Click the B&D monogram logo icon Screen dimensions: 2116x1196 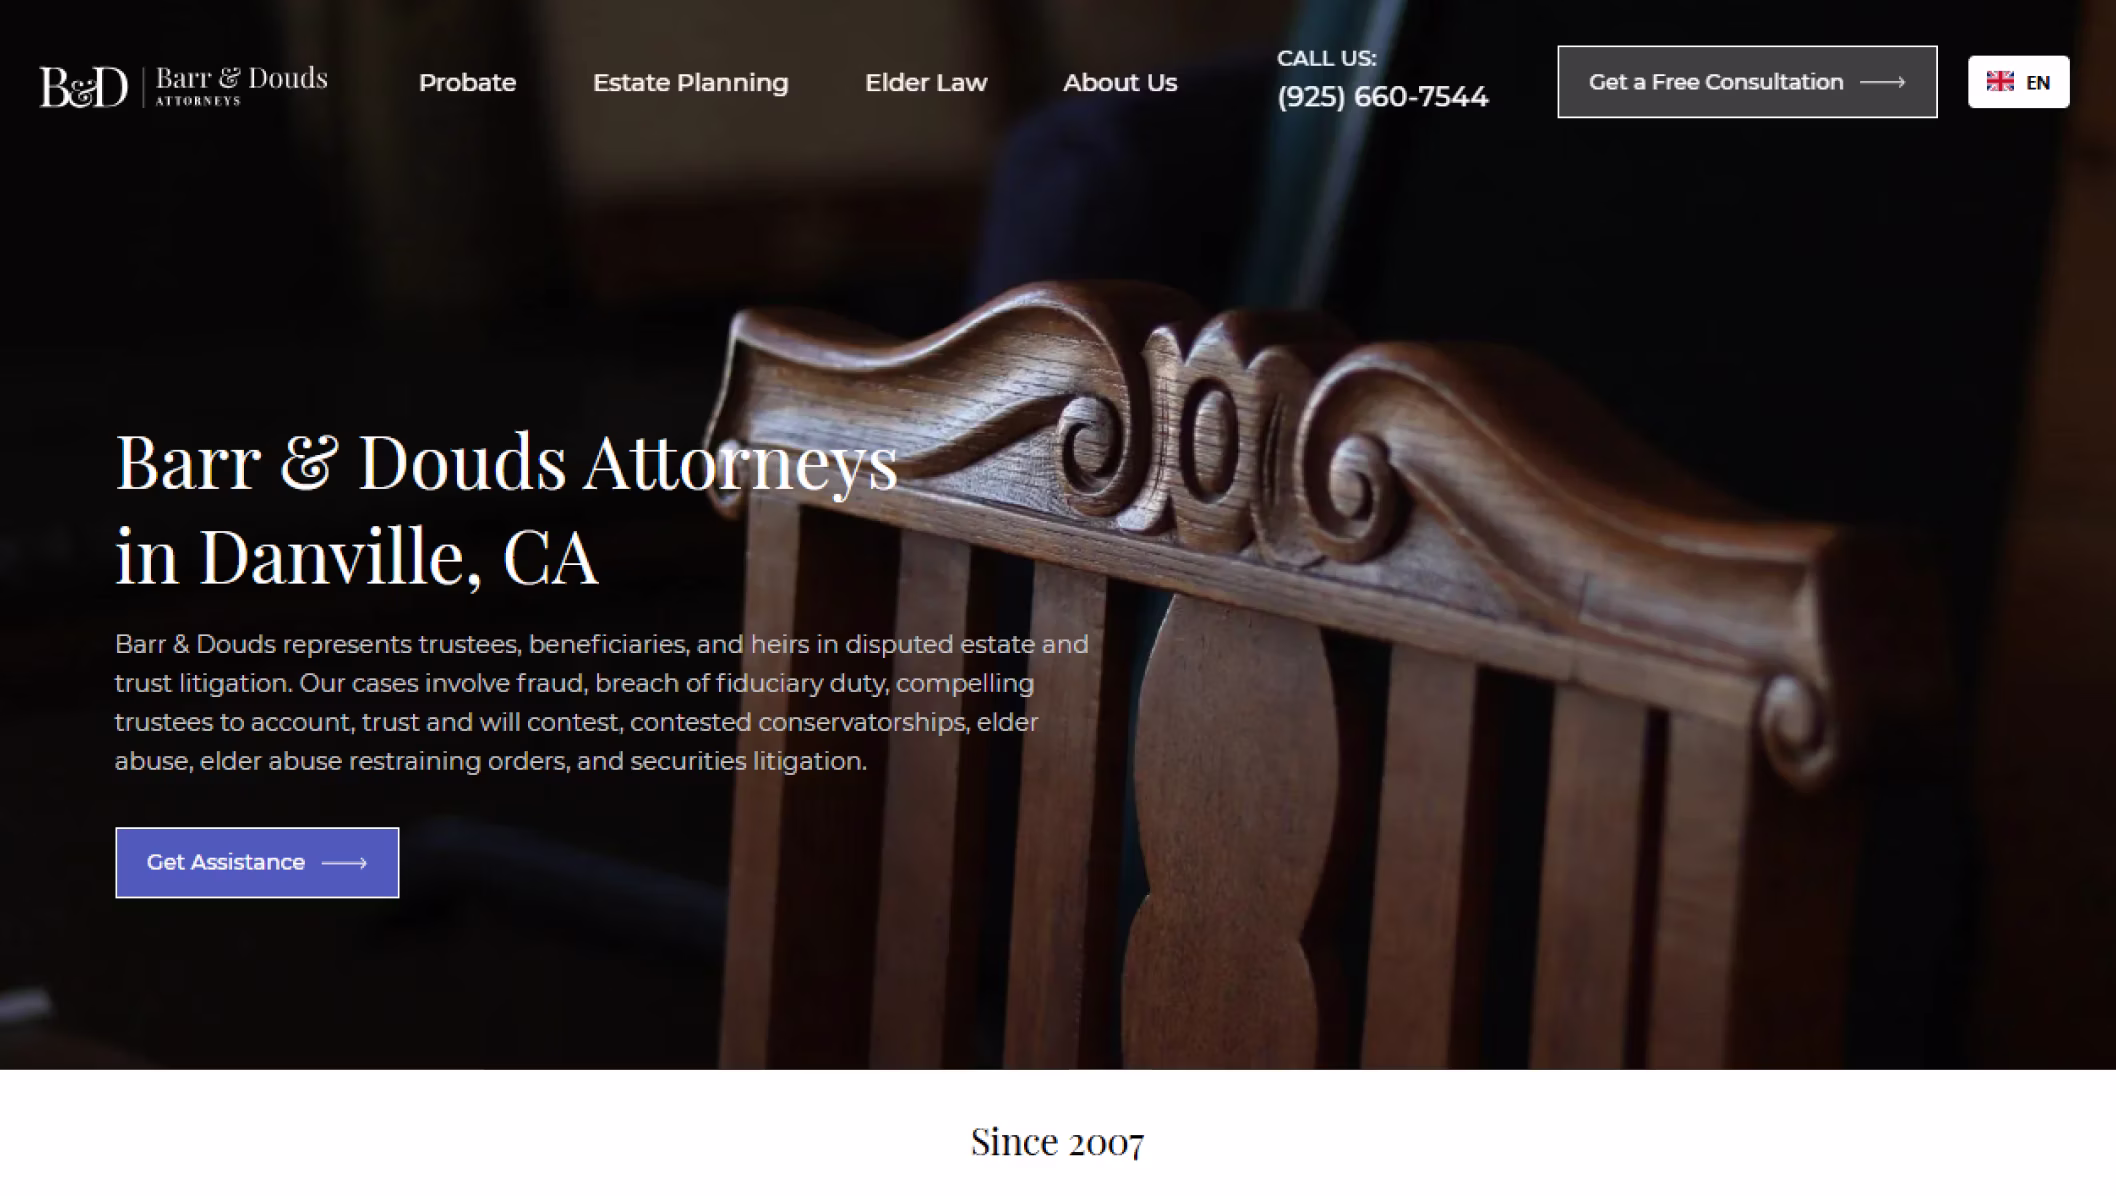(x=84, y=86)
